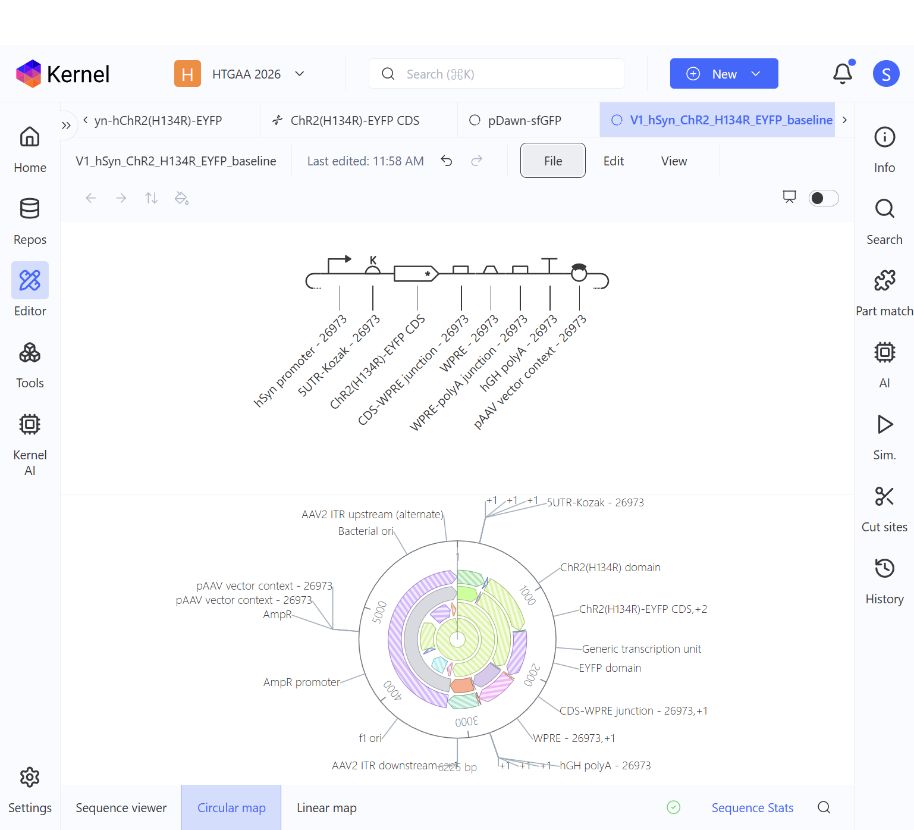Open the File menu
This screenshot has width=914, height=830.
click(553, 160)
